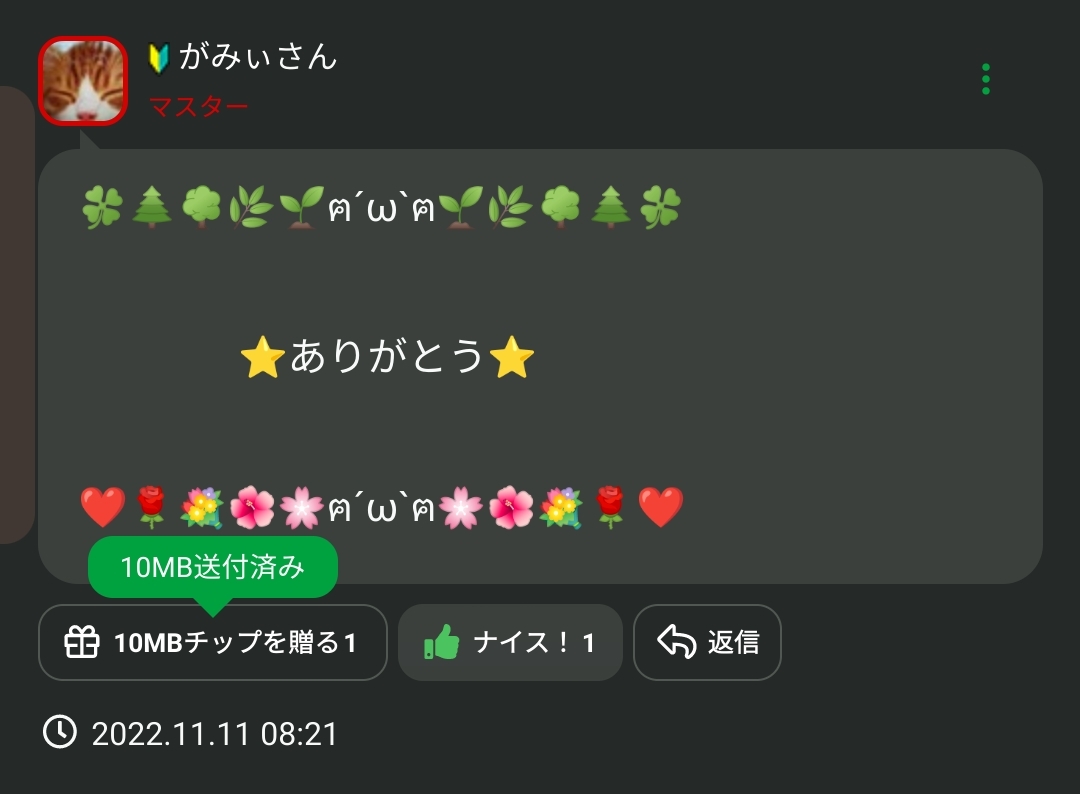Click the kaomoji in the flower emoji line
The height and width of the screenshot is (794, 1080).
382,508
